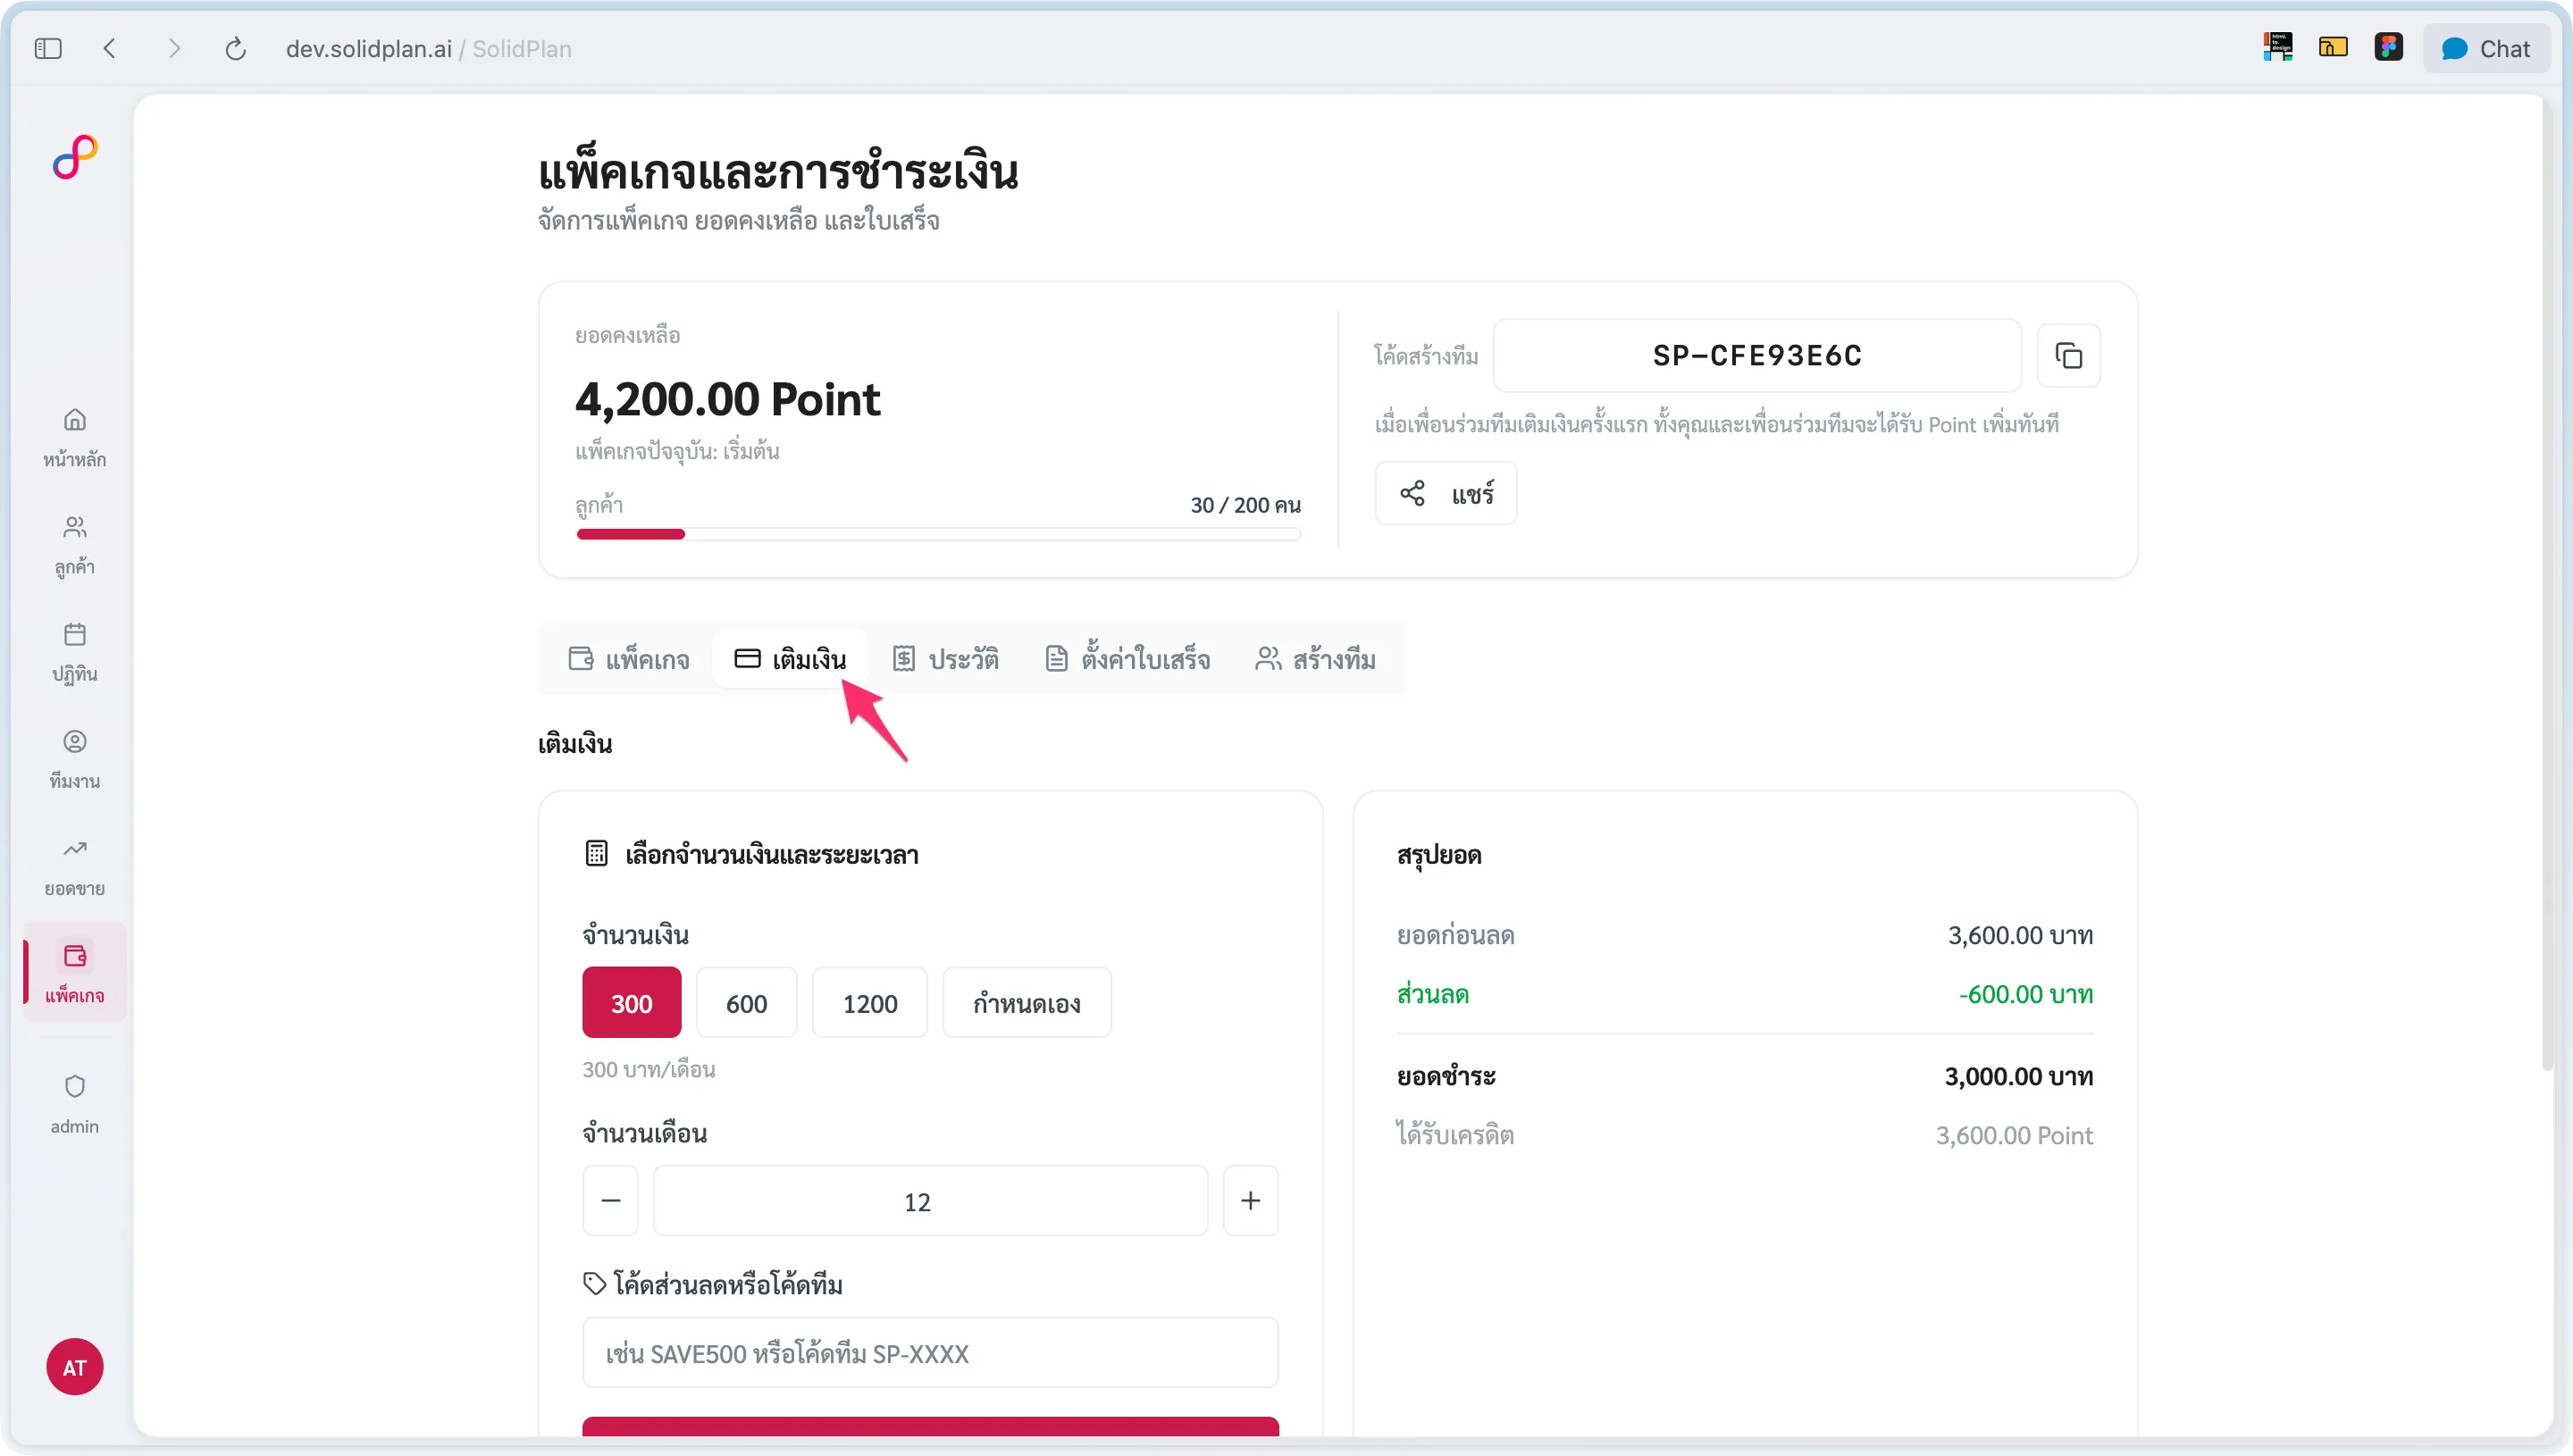This screenshot has width=2573, height=1456.
Task: Click the '30 / 200 คน' count
Action: coord(1245,505)
